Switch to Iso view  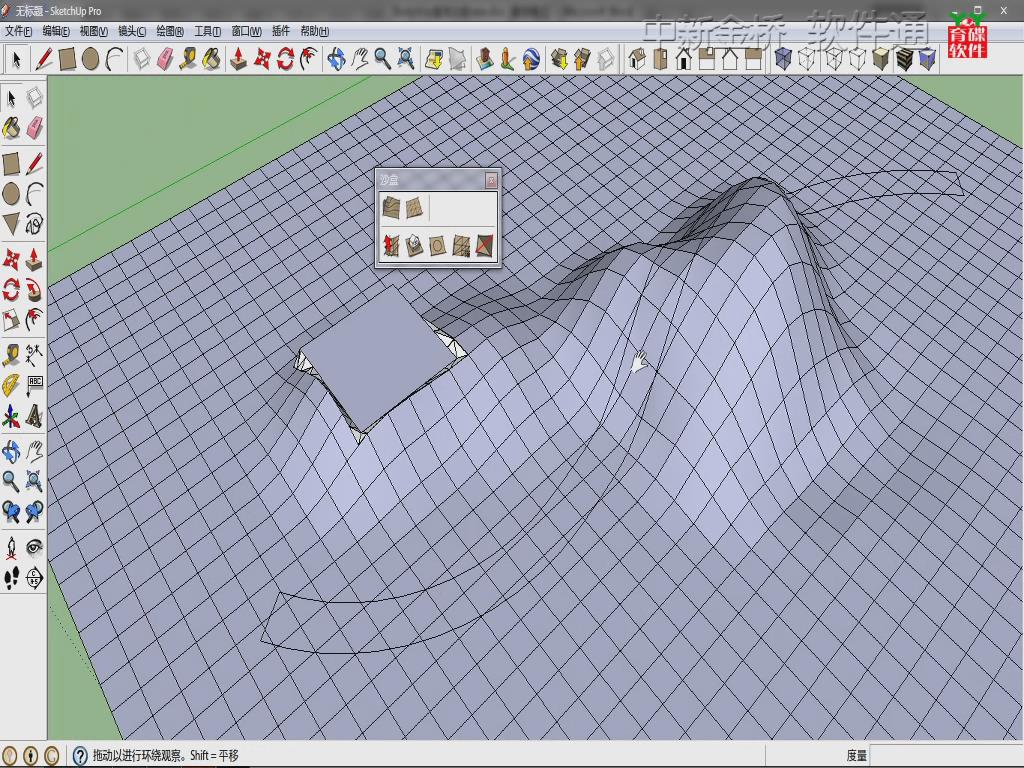coord(637,59)
